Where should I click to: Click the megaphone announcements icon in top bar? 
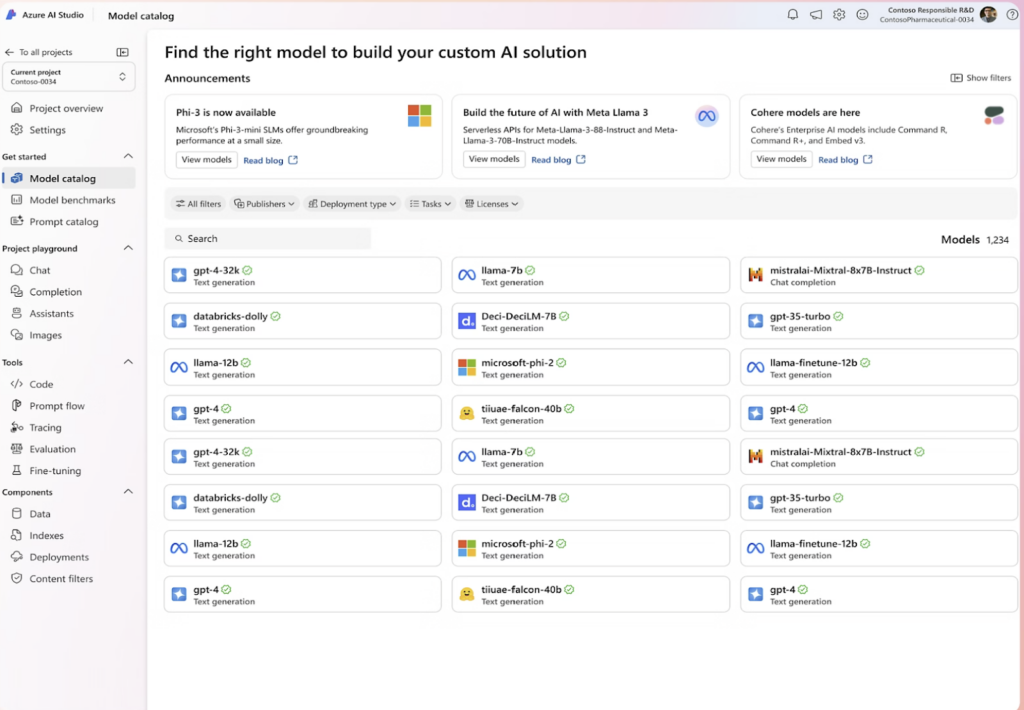point(816,14)
